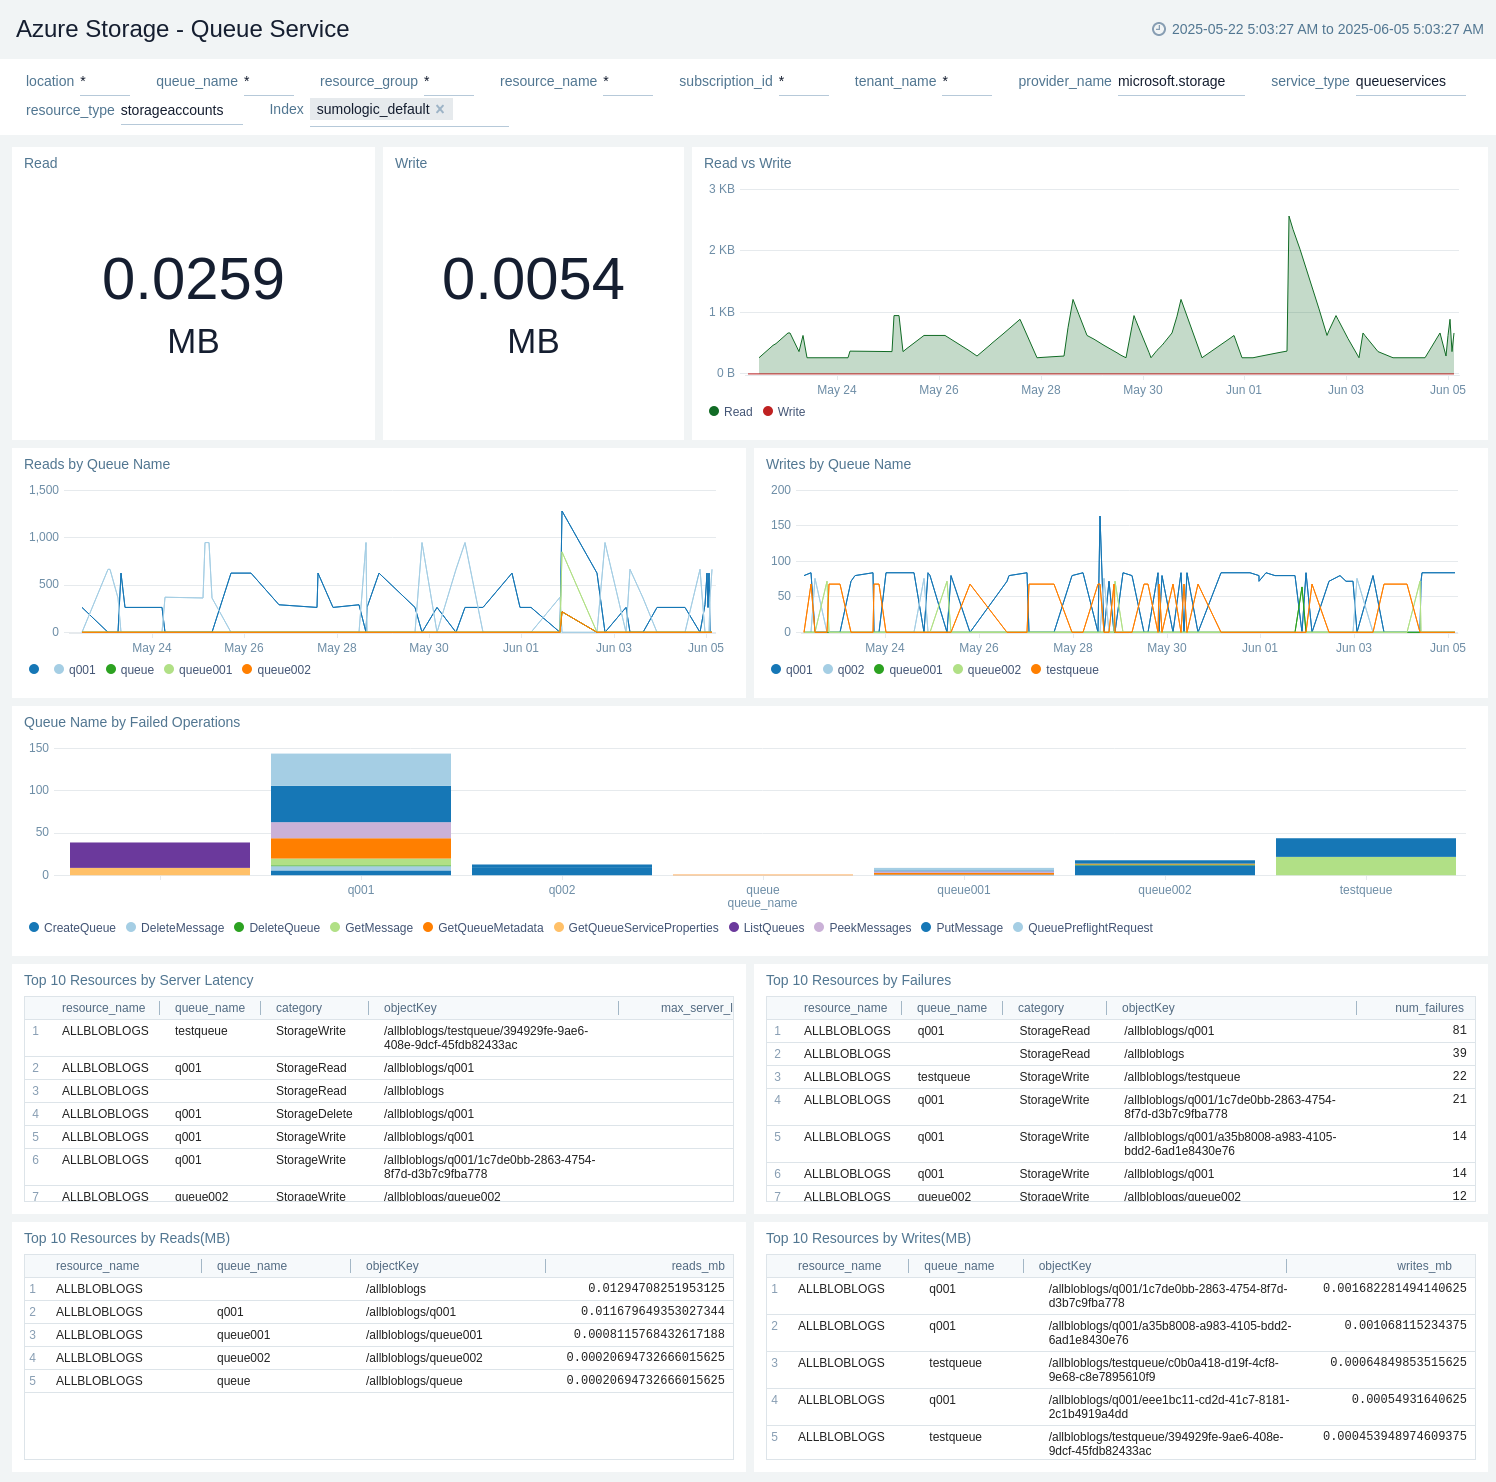Edit the resource_type filter storageaccounts
The image size is (1496, 1482).
click(x=181, y=111)
